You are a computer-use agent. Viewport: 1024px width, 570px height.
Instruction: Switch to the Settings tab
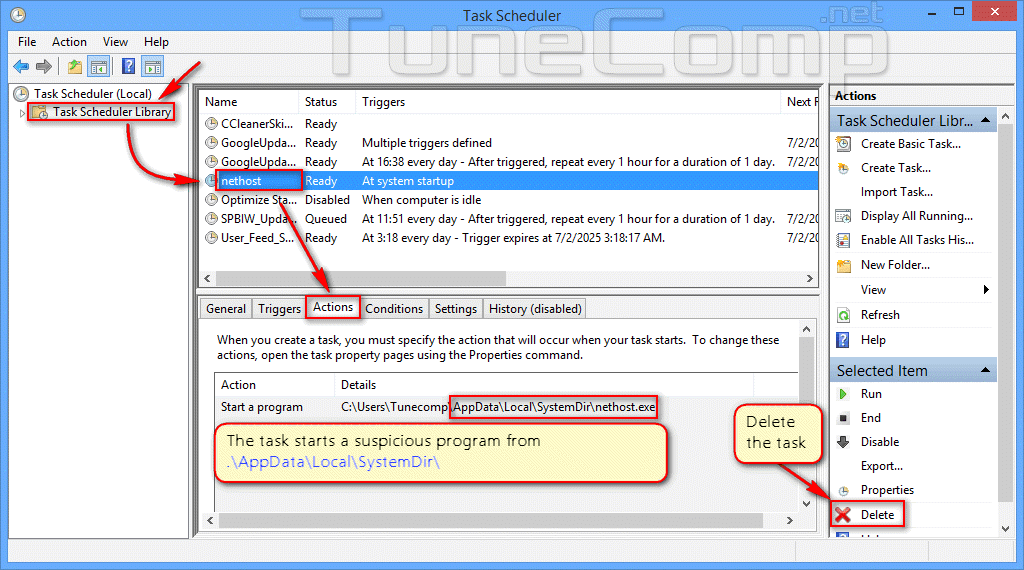tap(455, 309)
